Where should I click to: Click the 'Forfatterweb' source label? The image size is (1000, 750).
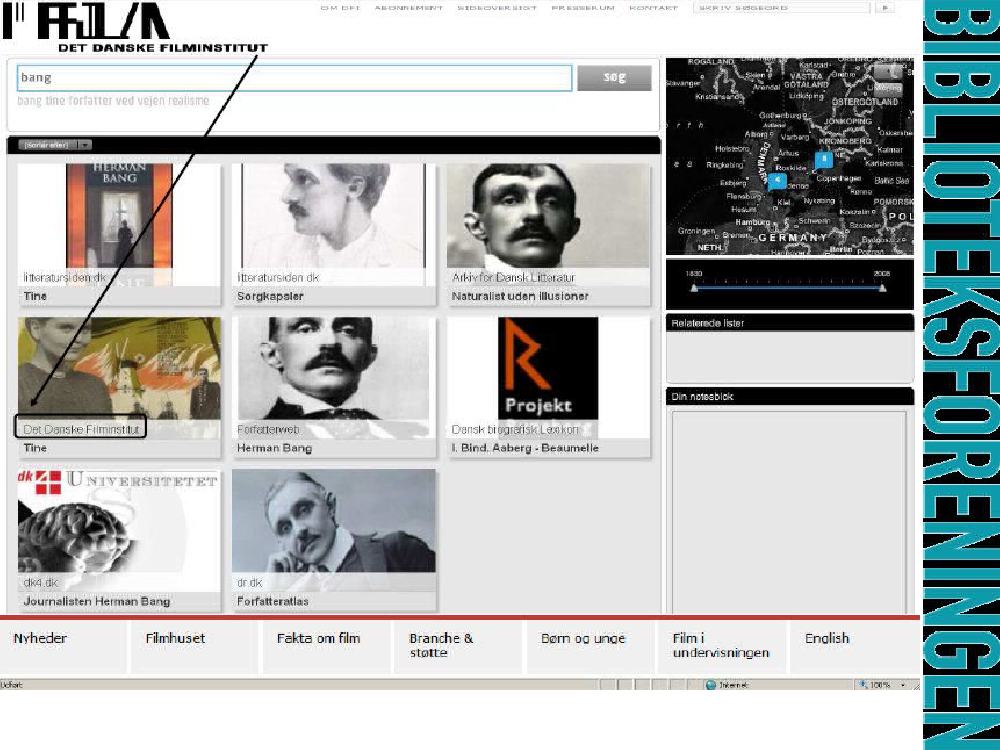pos(268,430)
